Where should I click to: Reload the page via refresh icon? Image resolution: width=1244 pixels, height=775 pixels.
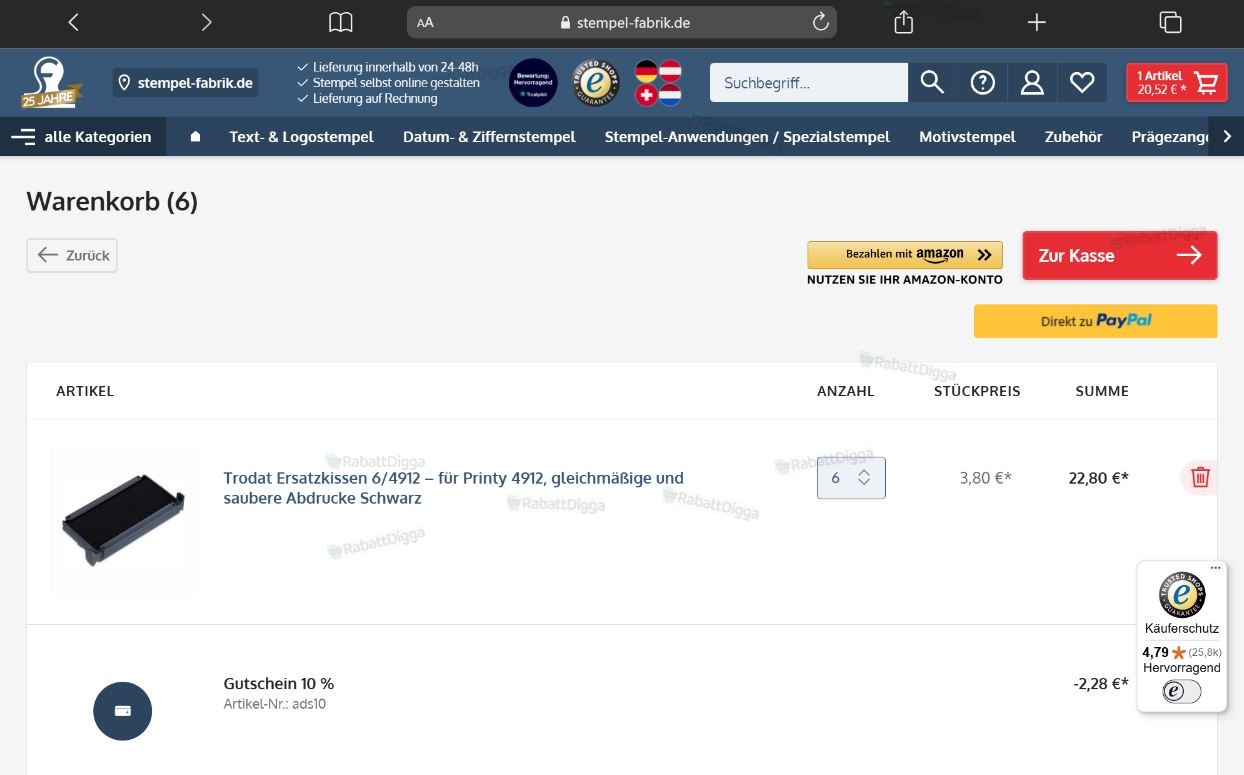click(x=820, y=22)
